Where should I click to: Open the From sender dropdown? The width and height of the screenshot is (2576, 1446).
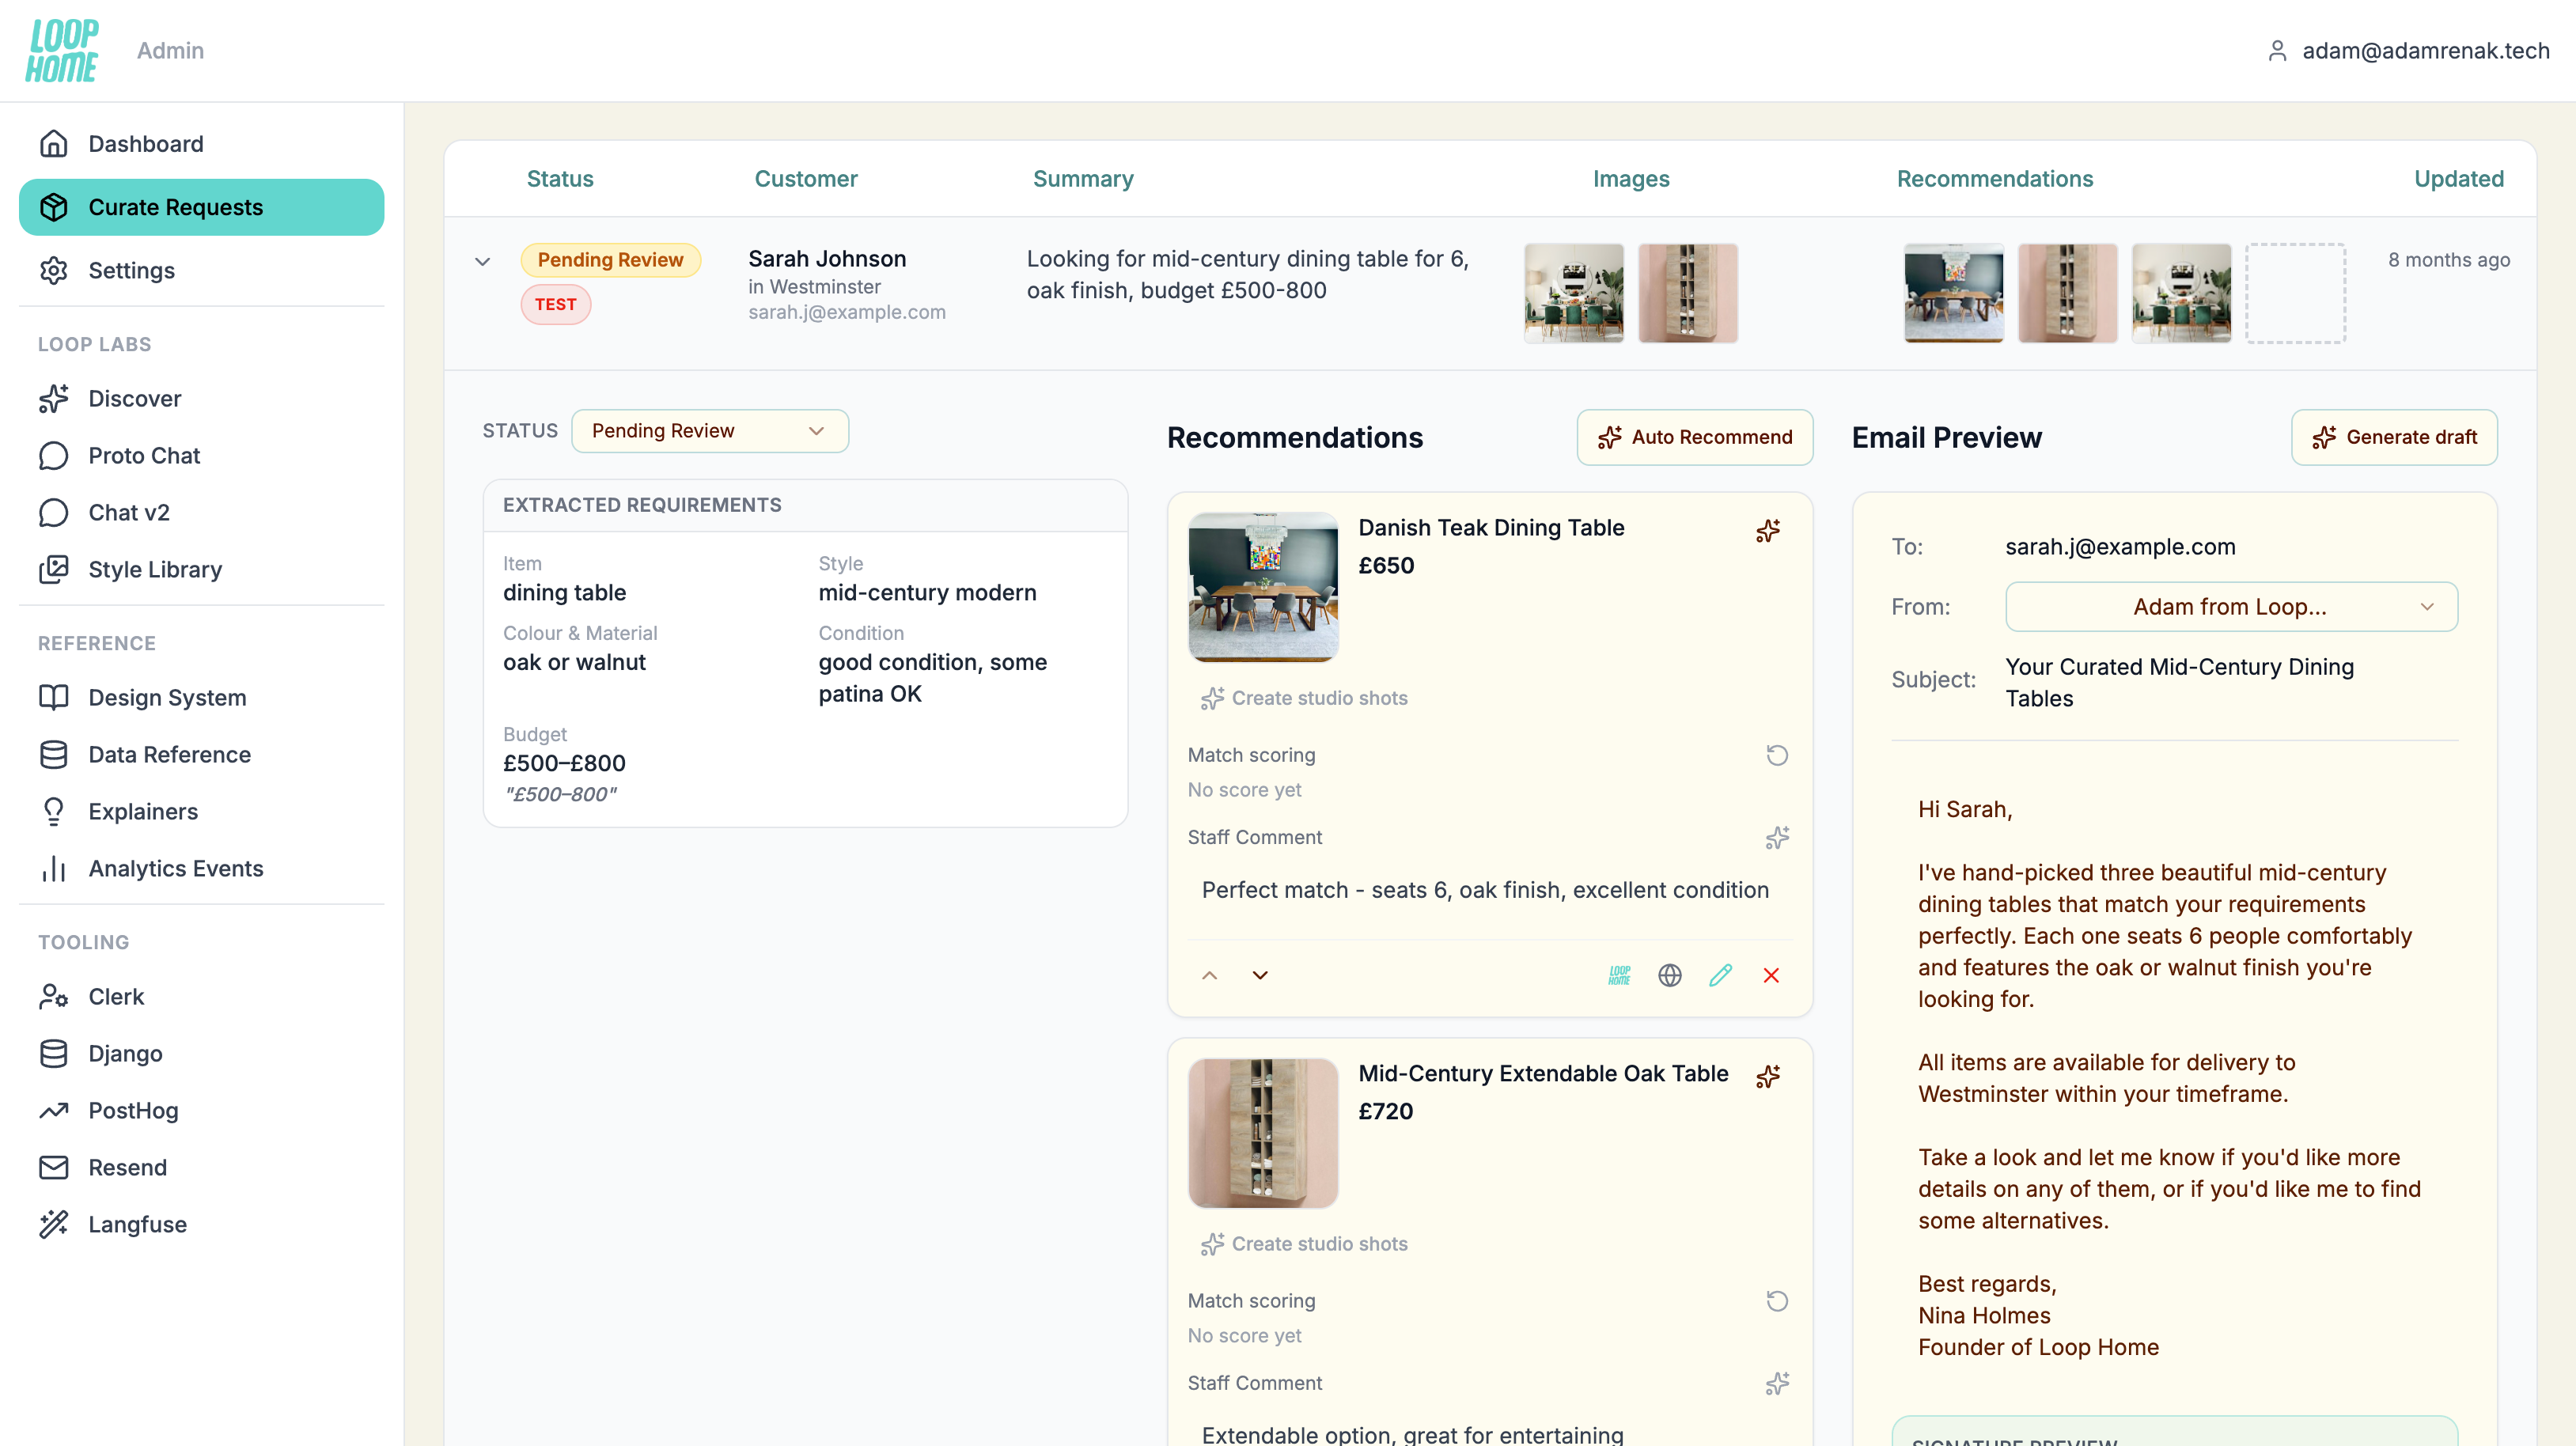click(x=2231, y=607)
